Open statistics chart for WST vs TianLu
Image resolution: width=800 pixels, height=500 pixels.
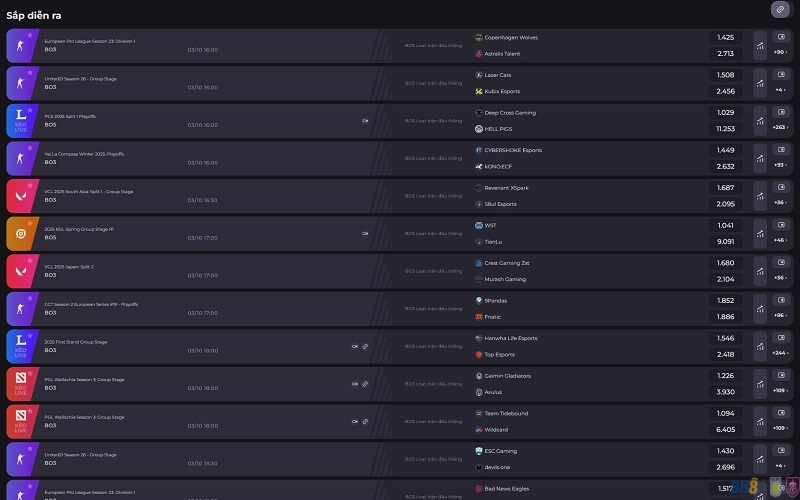click(760, 234)
